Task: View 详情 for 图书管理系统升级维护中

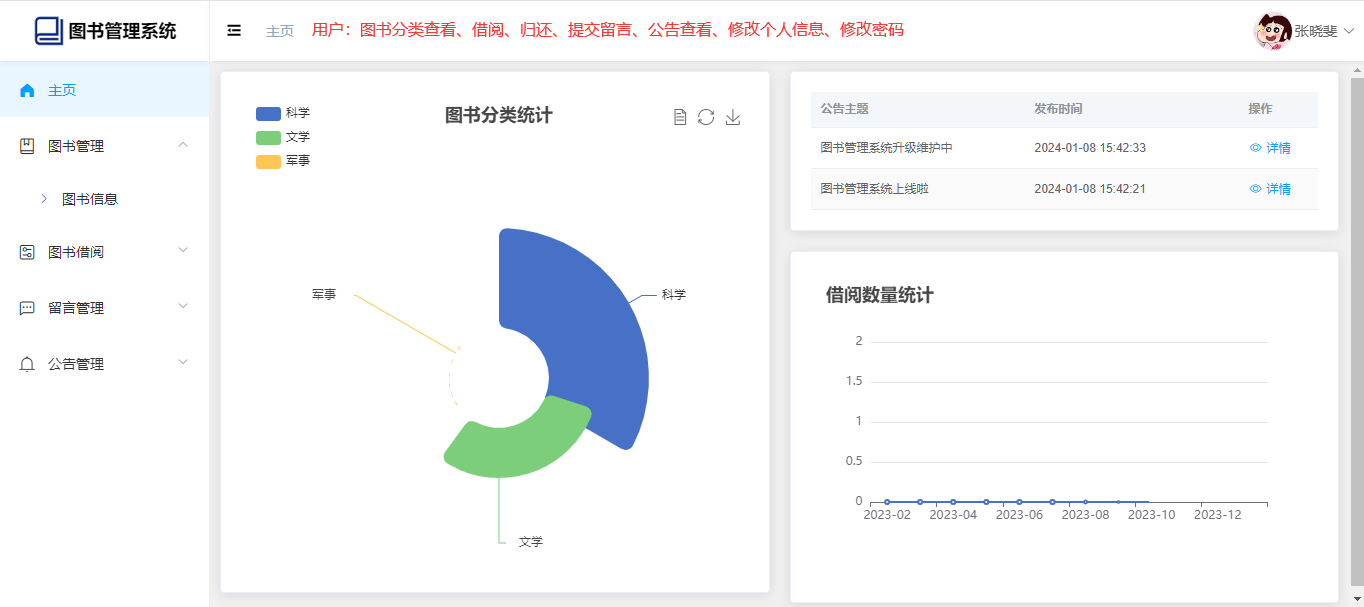Action: coord(1270,148)
